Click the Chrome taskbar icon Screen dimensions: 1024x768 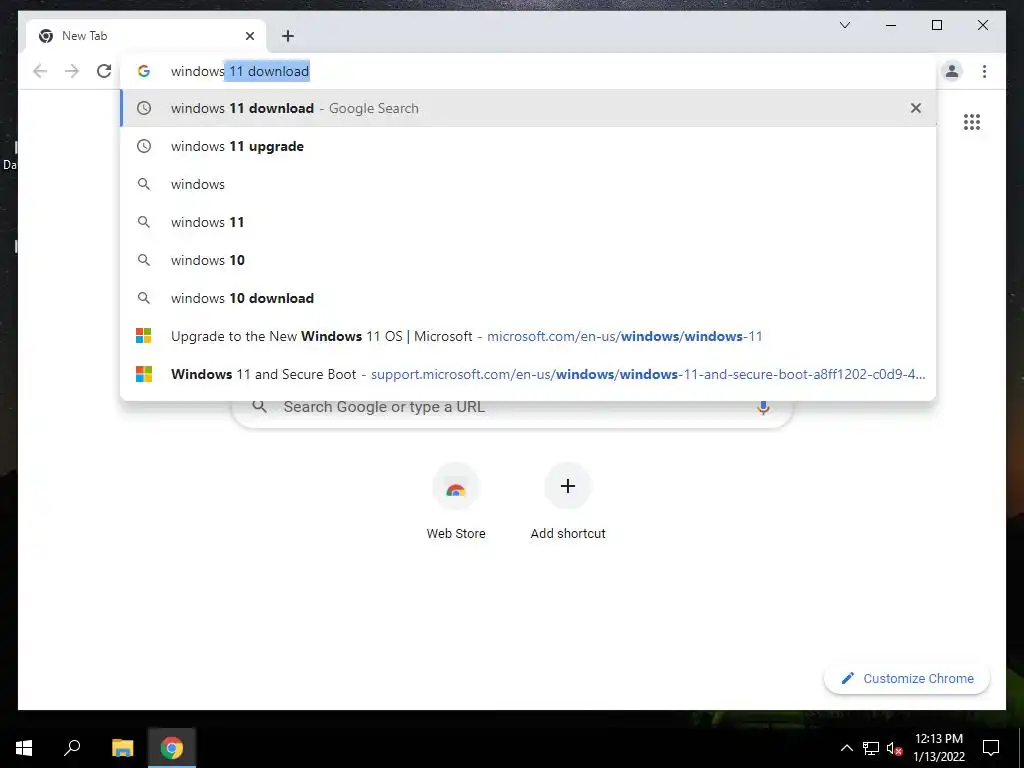(172, 748)
